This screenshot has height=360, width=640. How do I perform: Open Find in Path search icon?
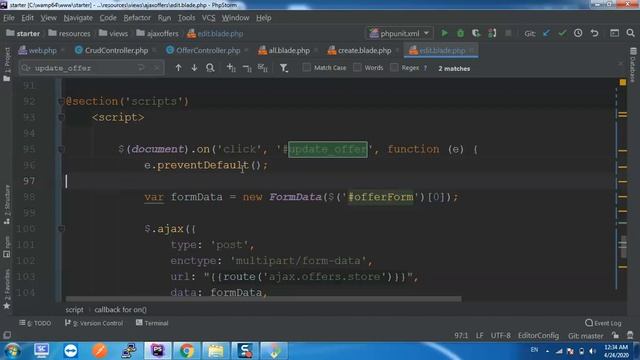coord(210,68)
